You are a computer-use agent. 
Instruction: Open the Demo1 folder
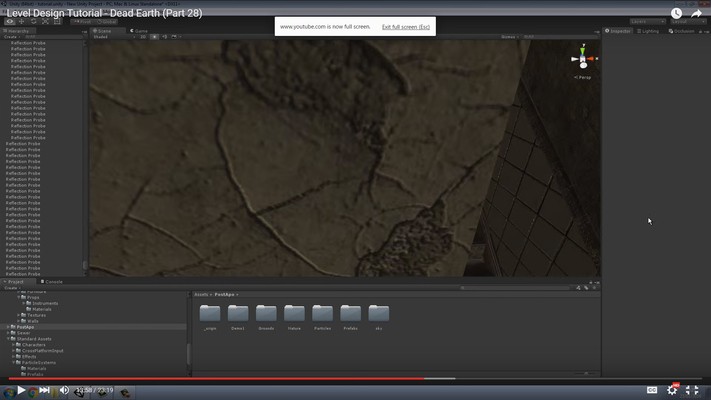[238, 313]
